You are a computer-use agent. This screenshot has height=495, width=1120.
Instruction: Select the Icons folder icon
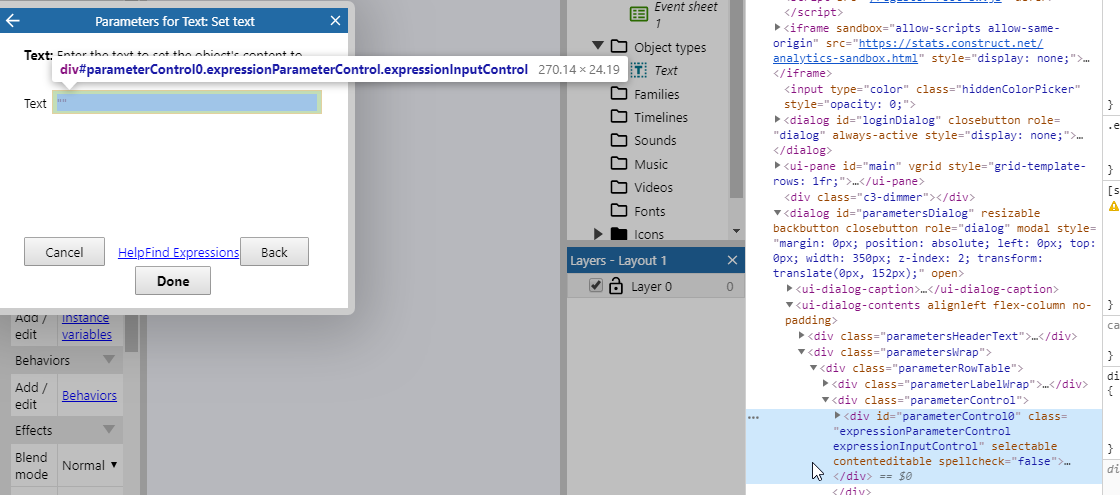pos(619,234)
